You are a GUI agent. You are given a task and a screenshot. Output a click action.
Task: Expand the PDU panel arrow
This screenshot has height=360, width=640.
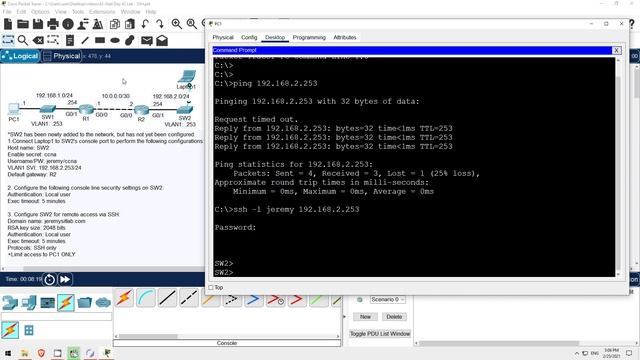[x=344, y=316]
